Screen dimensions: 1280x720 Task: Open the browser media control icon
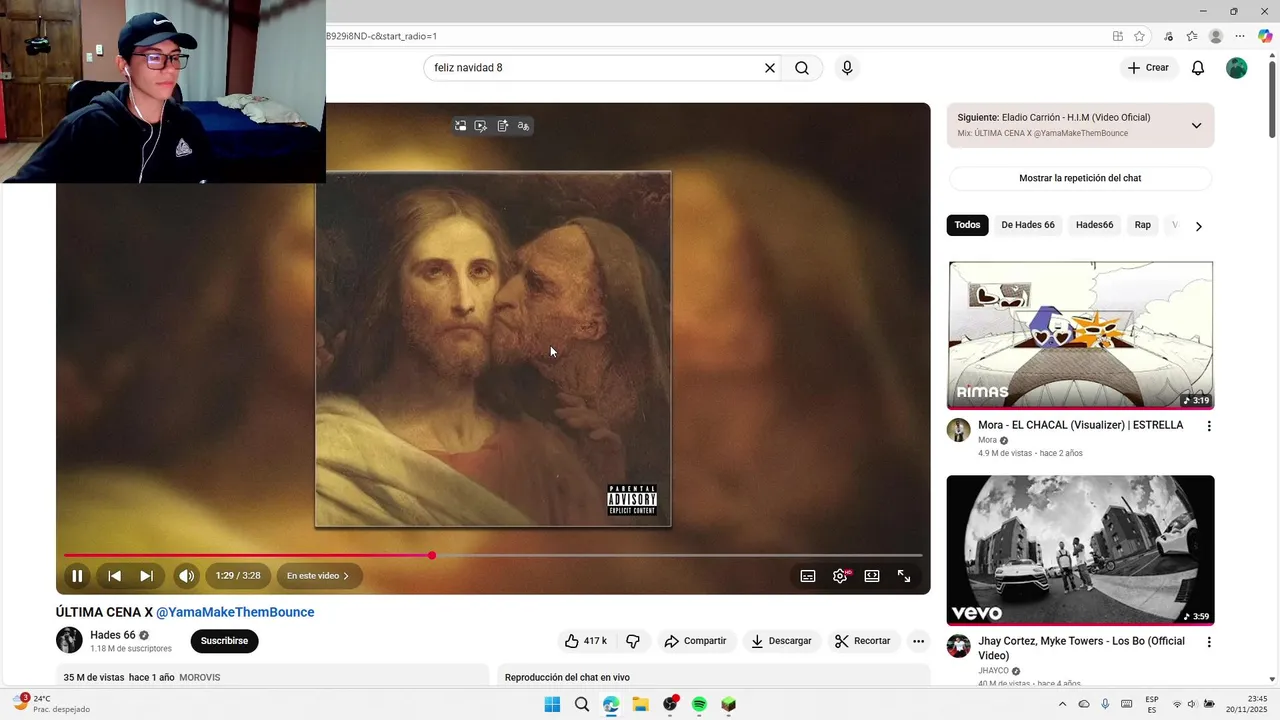pos(1168,36)
